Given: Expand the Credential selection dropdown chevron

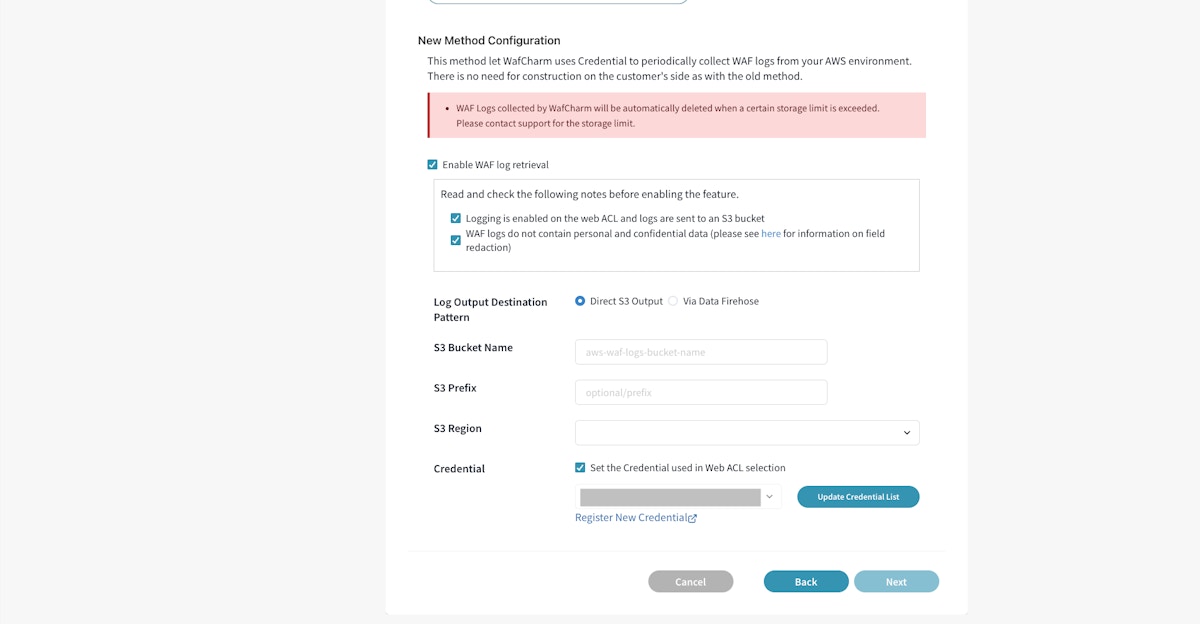Looking at the screenshot, I should point(769,496).
